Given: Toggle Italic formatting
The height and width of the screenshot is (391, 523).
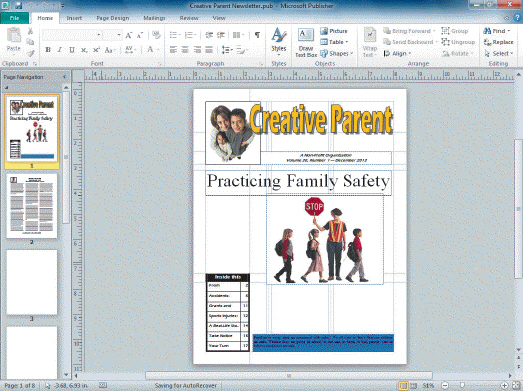Looking at the screenshot, I should tap(59, 50).
